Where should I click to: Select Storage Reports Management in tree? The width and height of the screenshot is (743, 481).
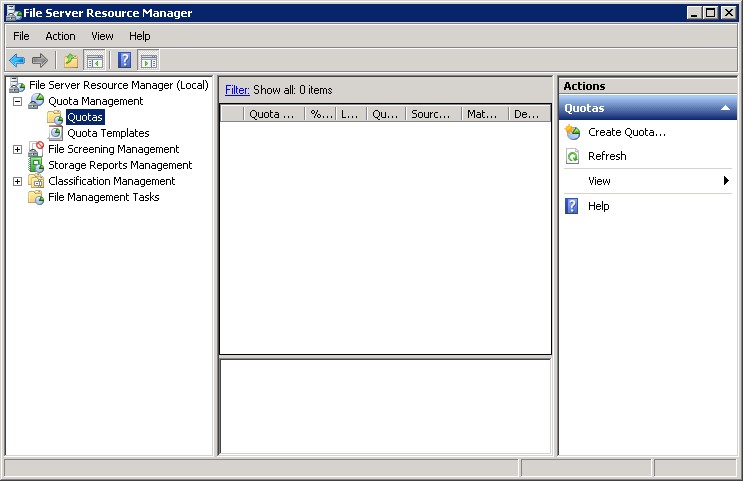pyautogui.click(x=120, y=165)
